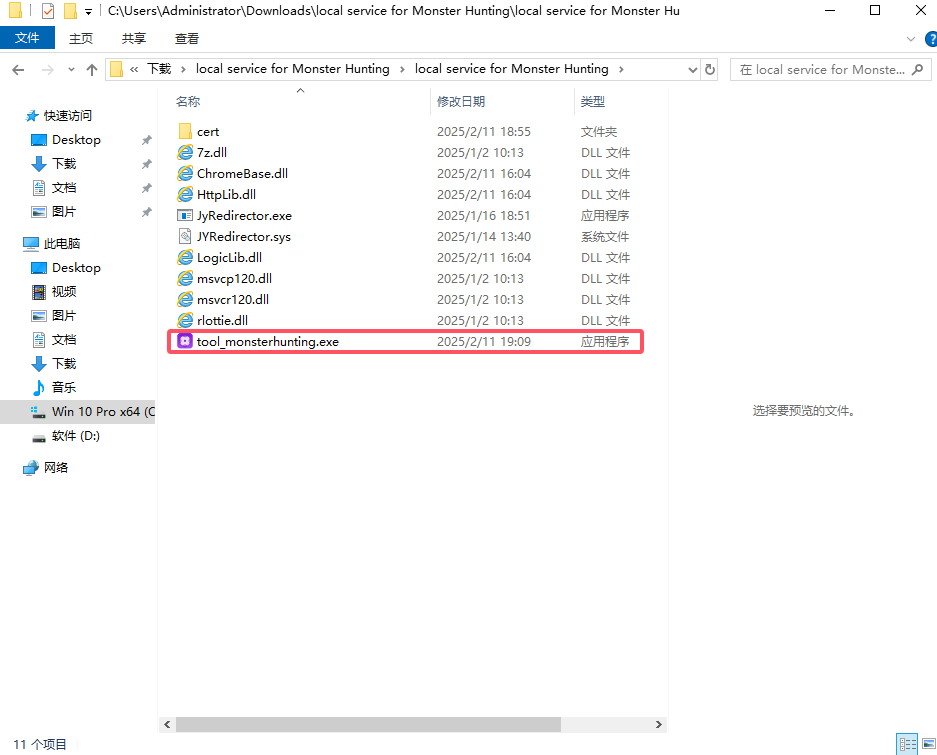This screenshot has width=937, height=755.
Task: Open the 共享 ribbon tab
Action: tap(134, 38)
